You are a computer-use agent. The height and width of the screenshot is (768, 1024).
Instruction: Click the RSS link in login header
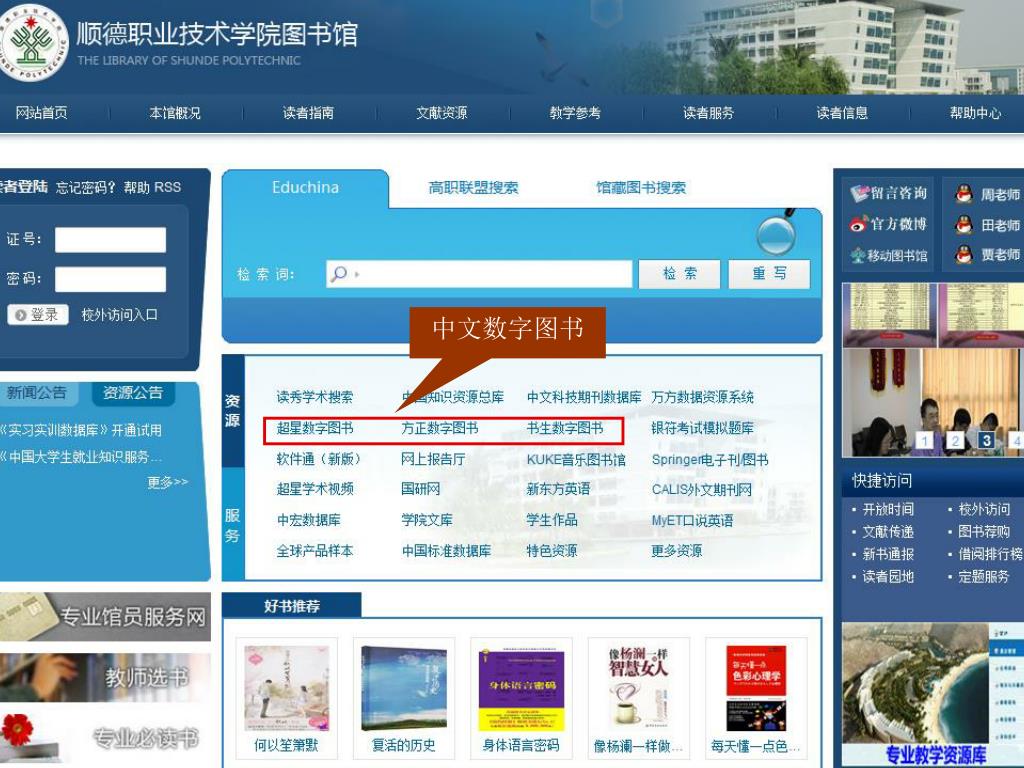(x=168, y=187)
